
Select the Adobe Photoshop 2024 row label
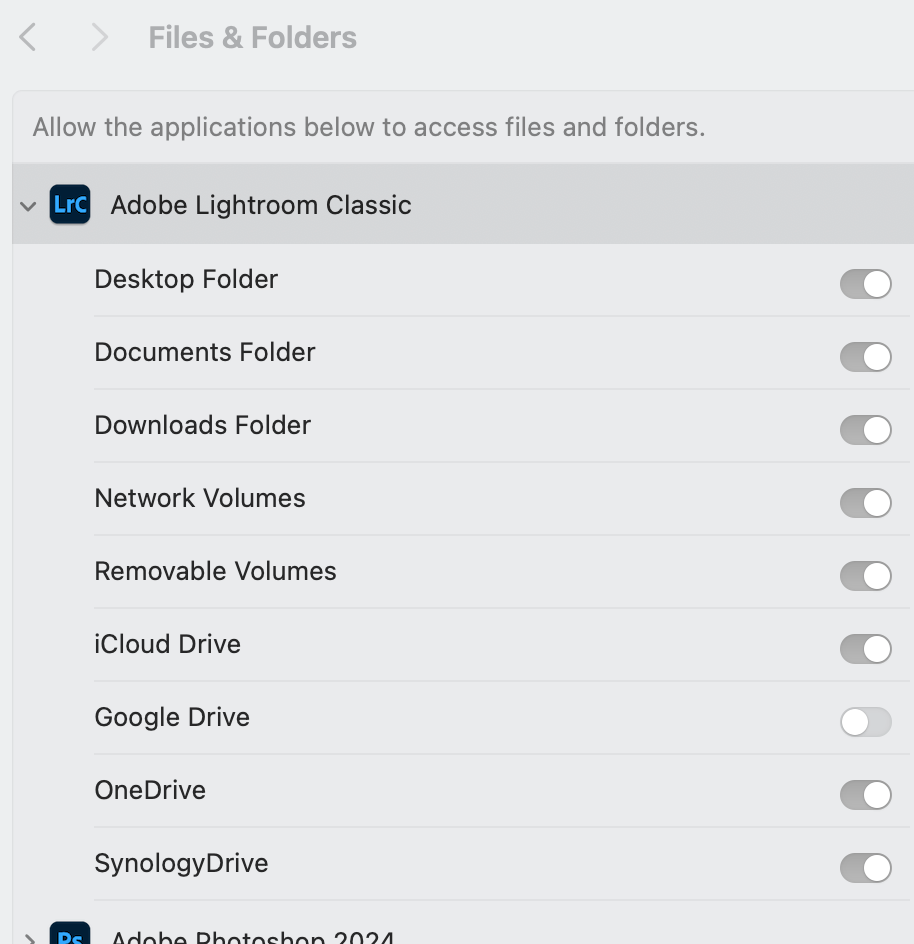click(252, 937)
